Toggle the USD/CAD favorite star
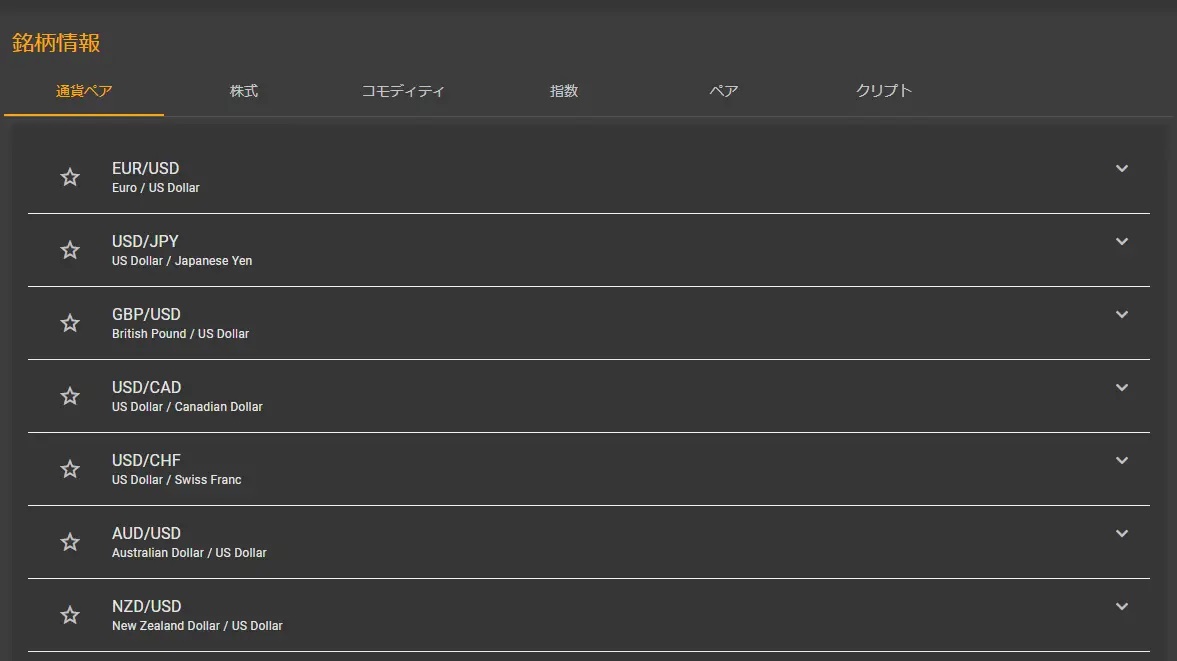1177x661 pixels. point(70,396)
